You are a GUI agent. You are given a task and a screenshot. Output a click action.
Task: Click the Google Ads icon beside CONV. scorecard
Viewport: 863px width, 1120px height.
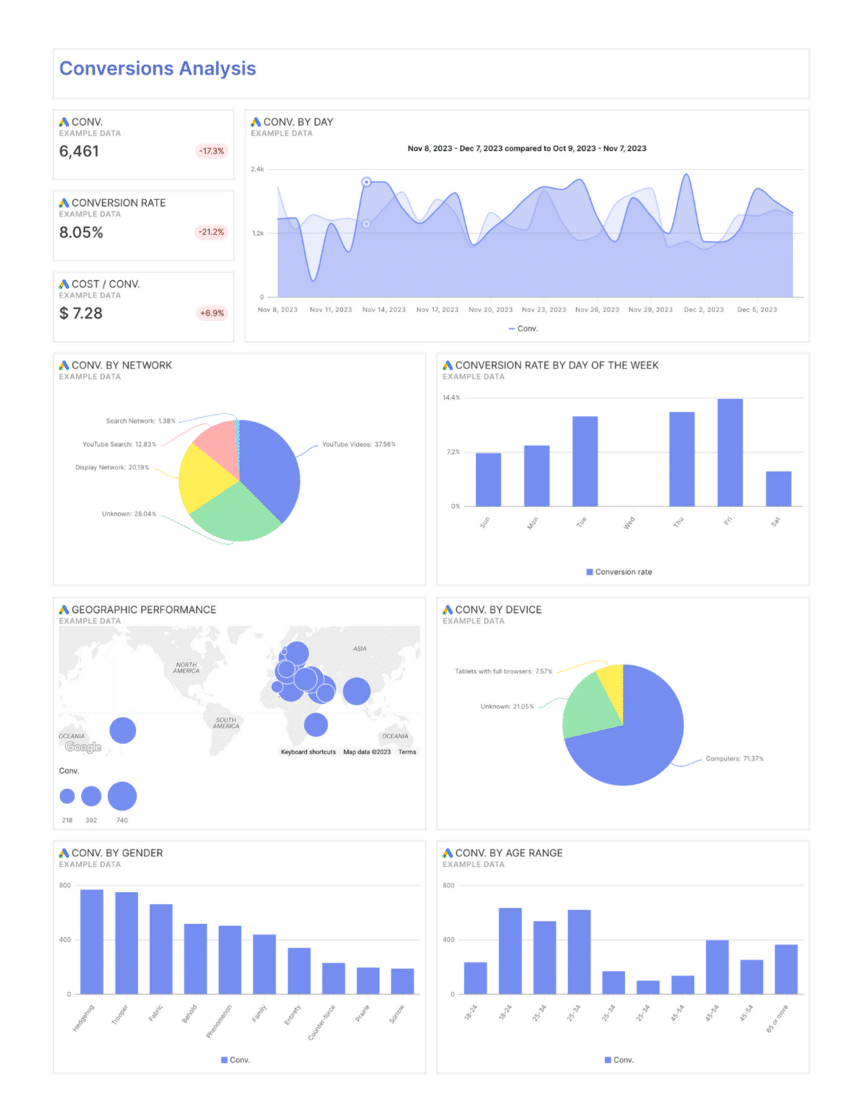64,122
